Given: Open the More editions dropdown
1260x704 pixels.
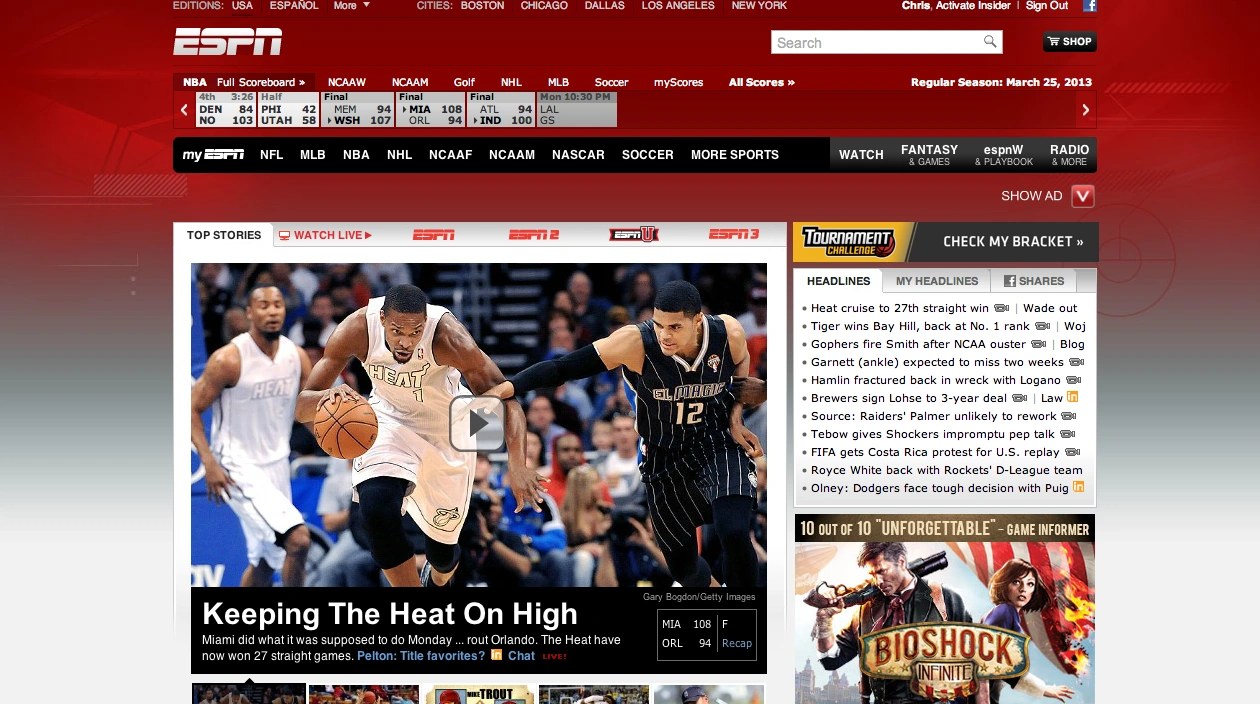Looking at the screenshot, I should pyautogui.click(x=352, y=6).
